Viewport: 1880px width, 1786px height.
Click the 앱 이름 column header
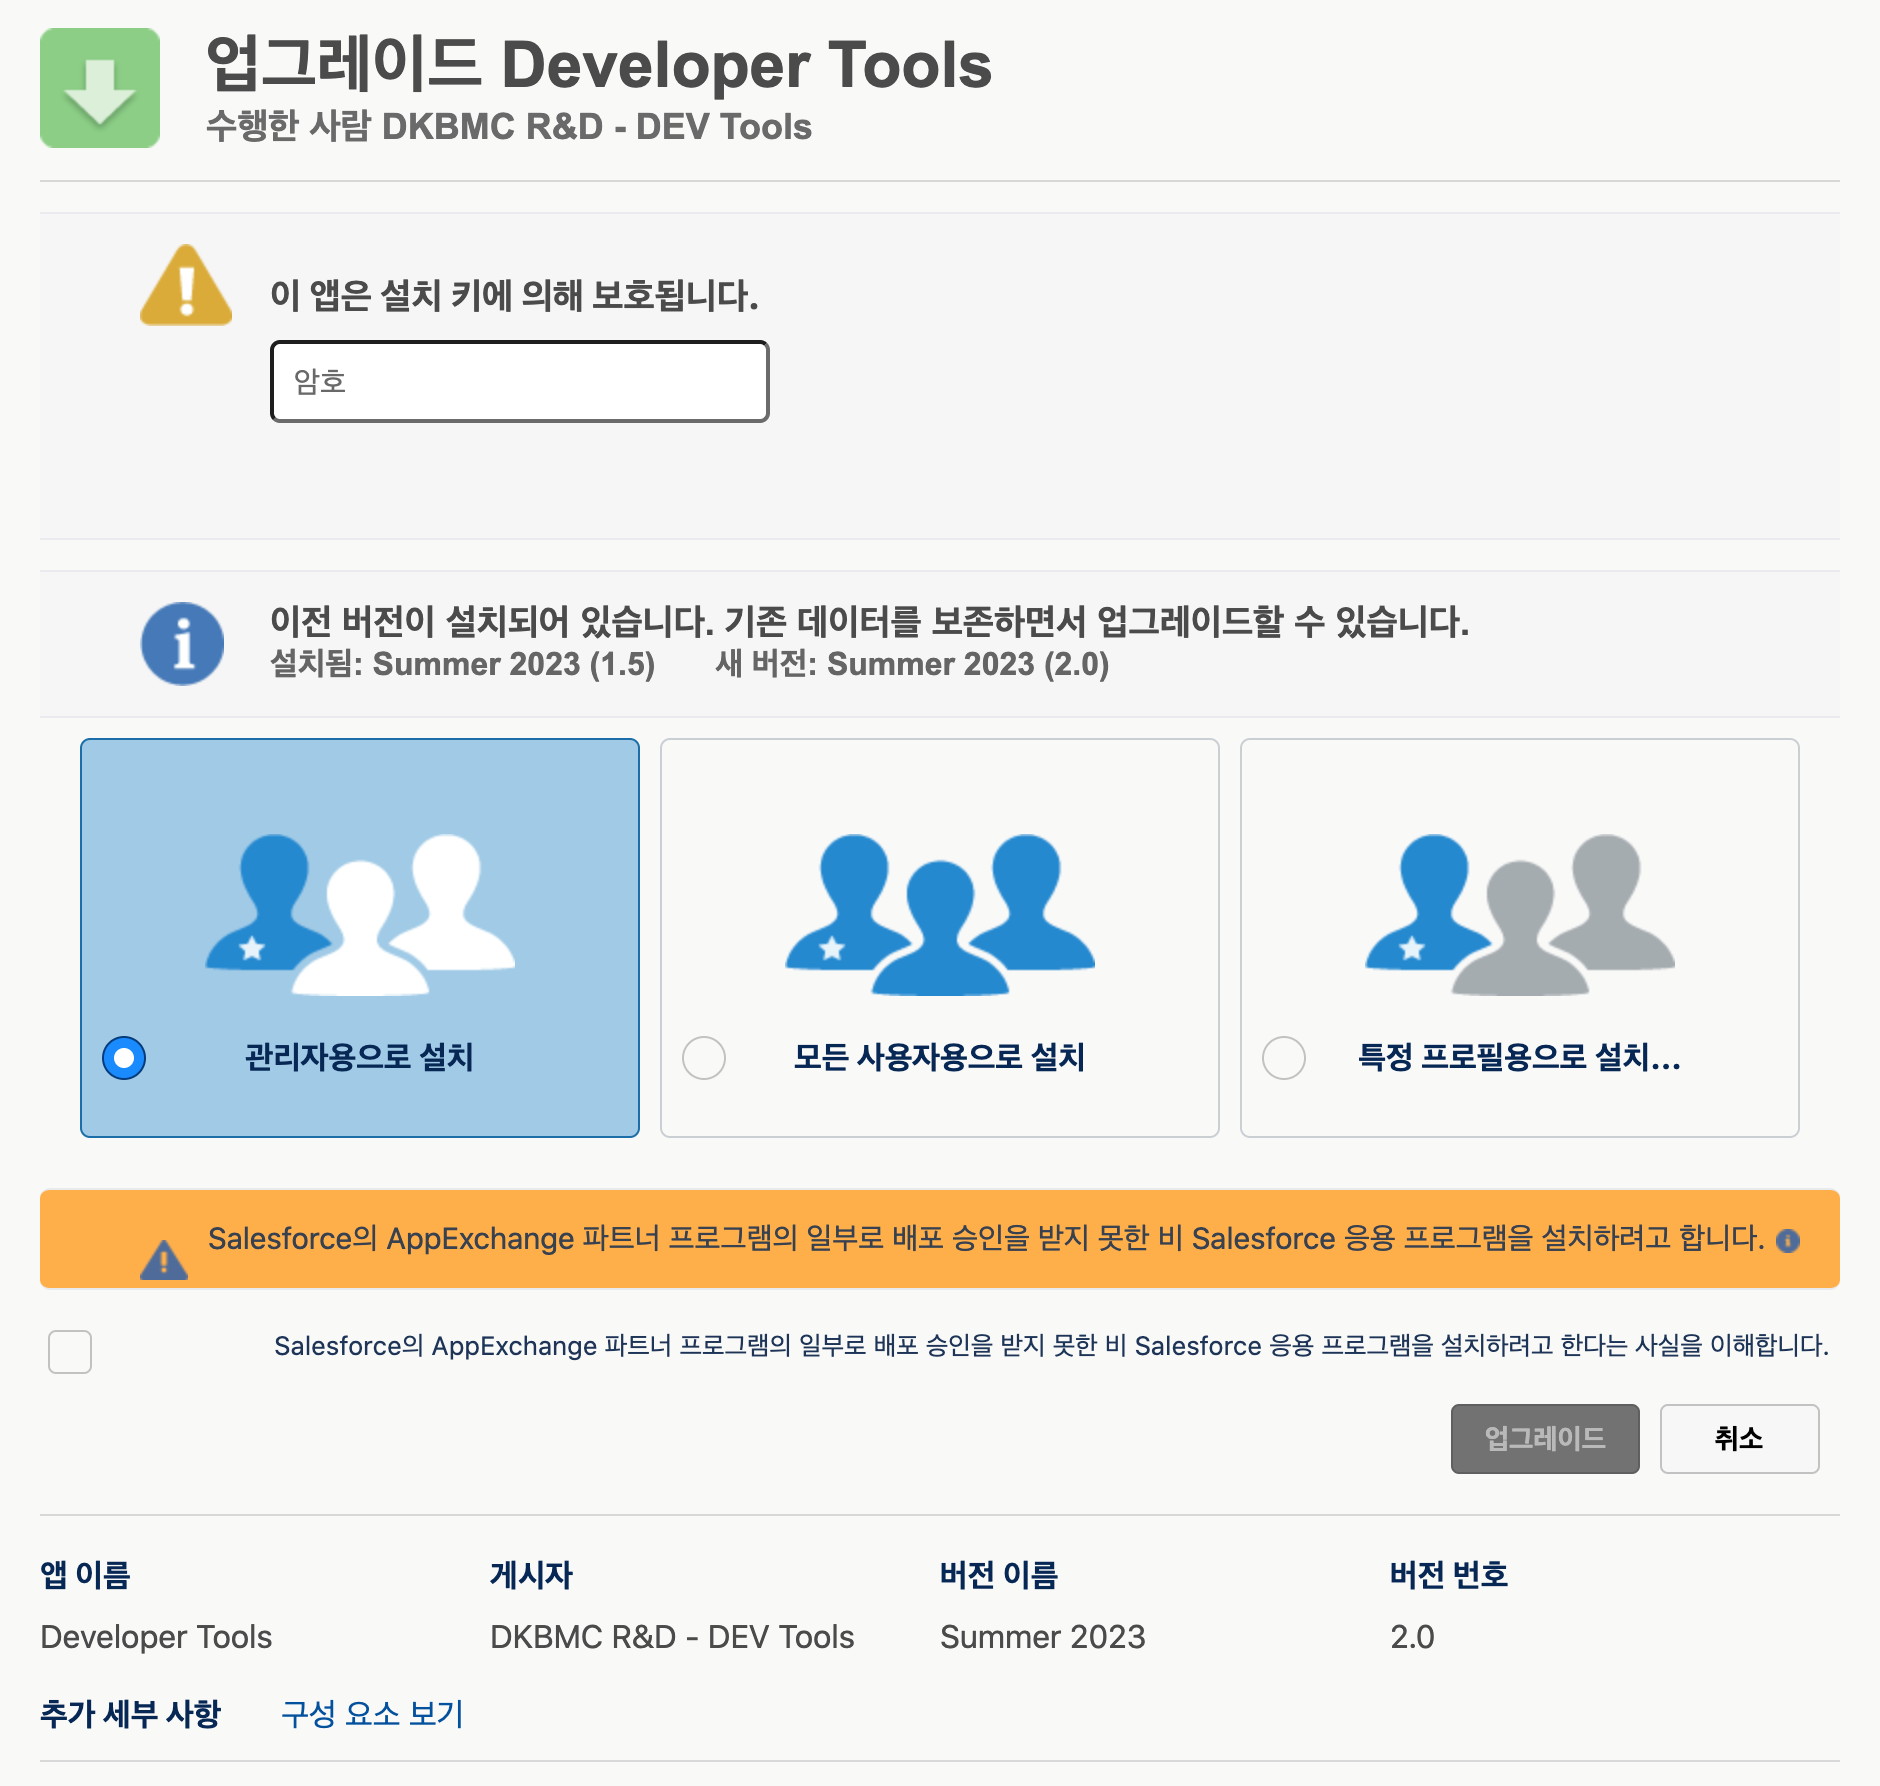(x=86, y=1575)
